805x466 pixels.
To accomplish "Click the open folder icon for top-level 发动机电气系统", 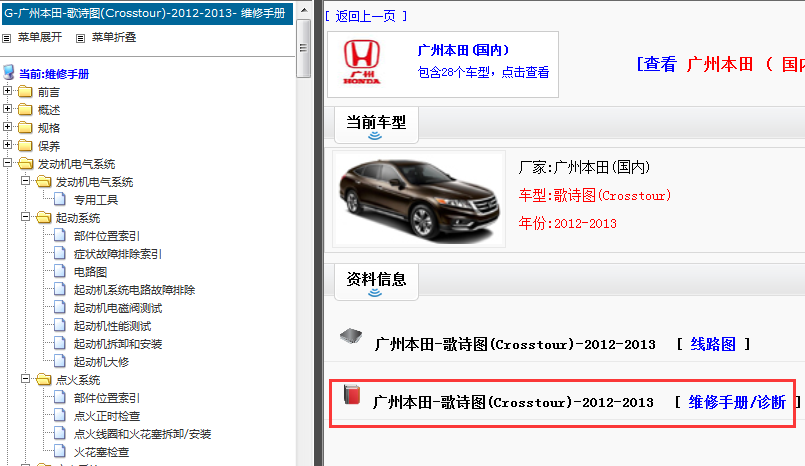I will (x=26, y=164).
